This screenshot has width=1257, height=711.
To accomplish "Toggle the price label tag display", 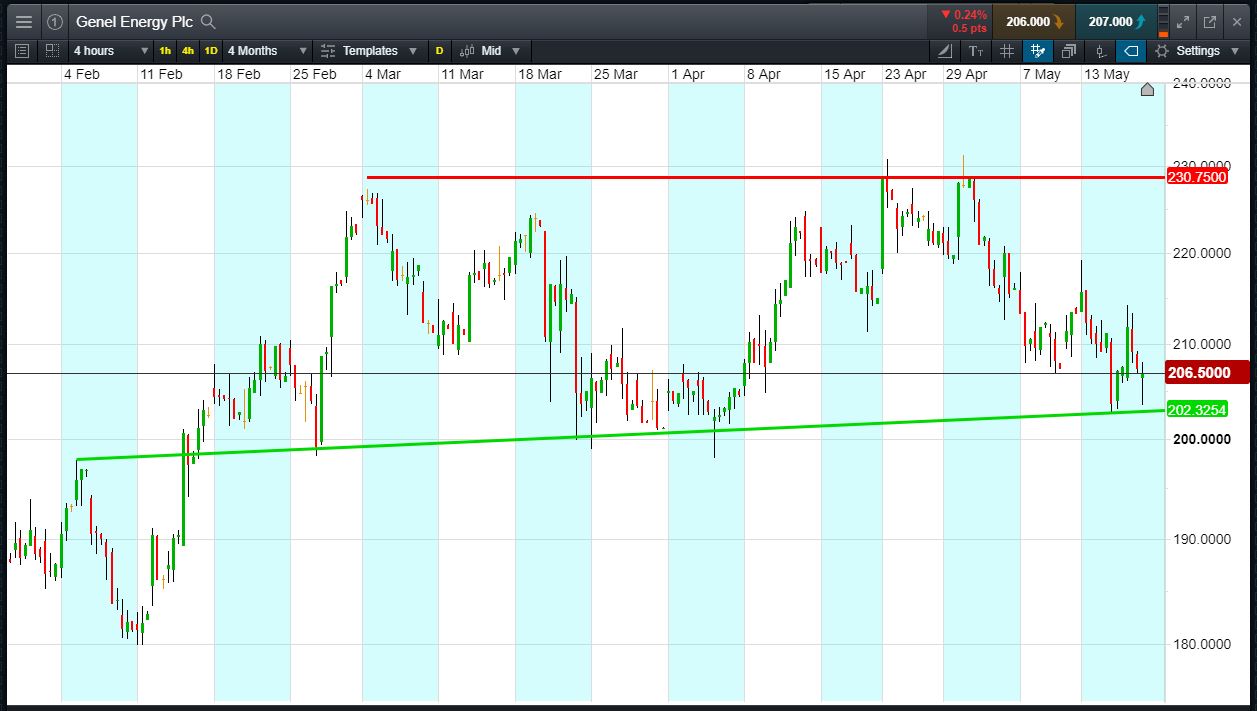I will pos(1131,51).
